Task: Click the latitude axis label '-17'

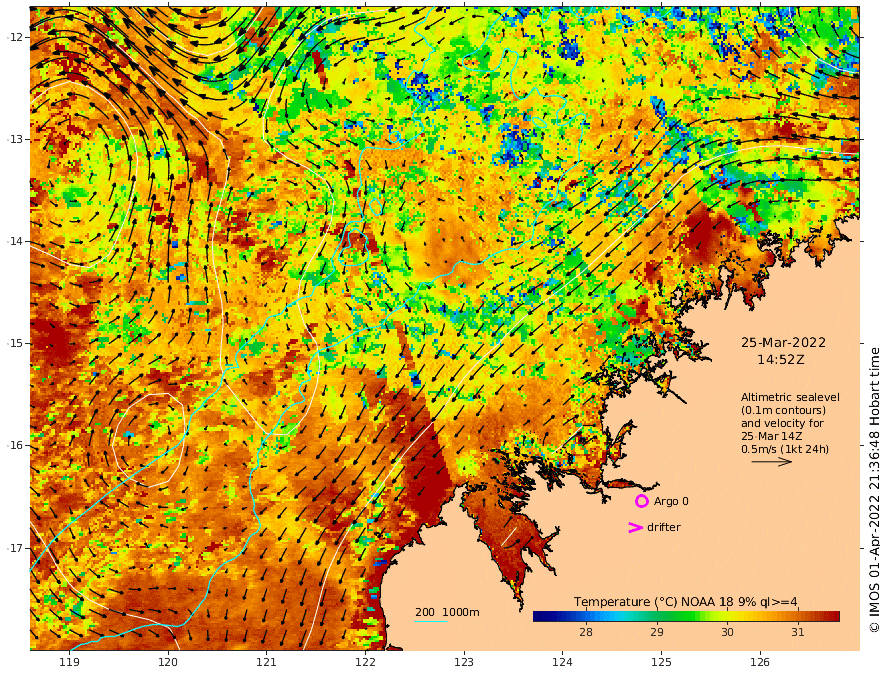Action: pyautogui.click(x=14, y=548)
